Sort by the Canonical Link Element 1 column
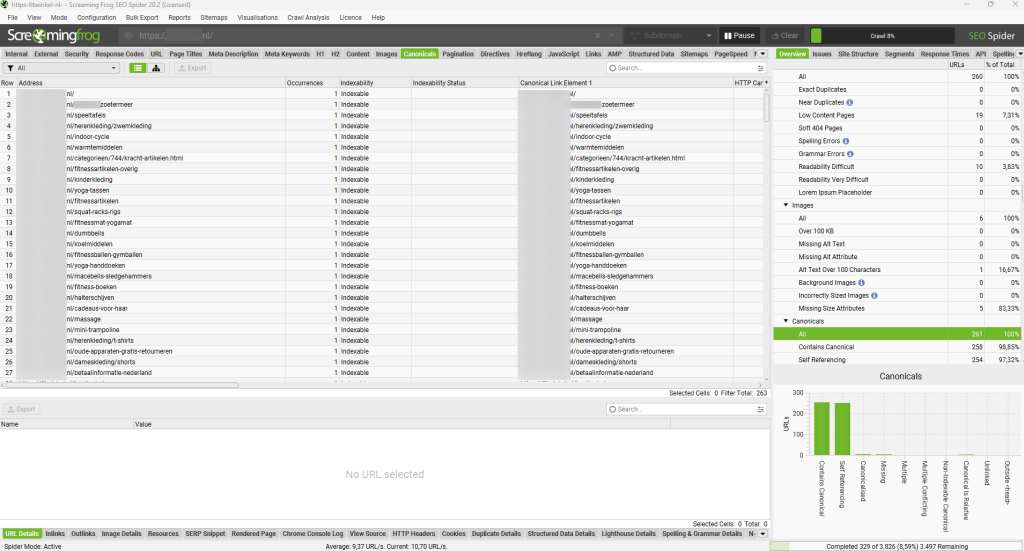 [x=624, y=83]
